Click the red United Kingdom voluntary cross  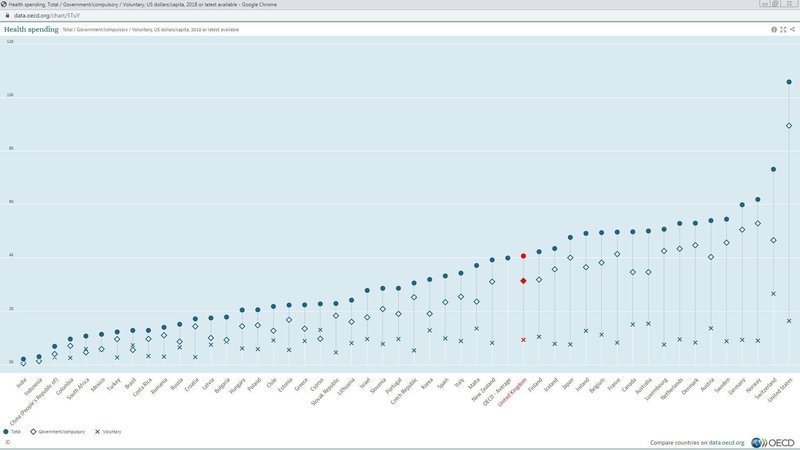[523, 340]
